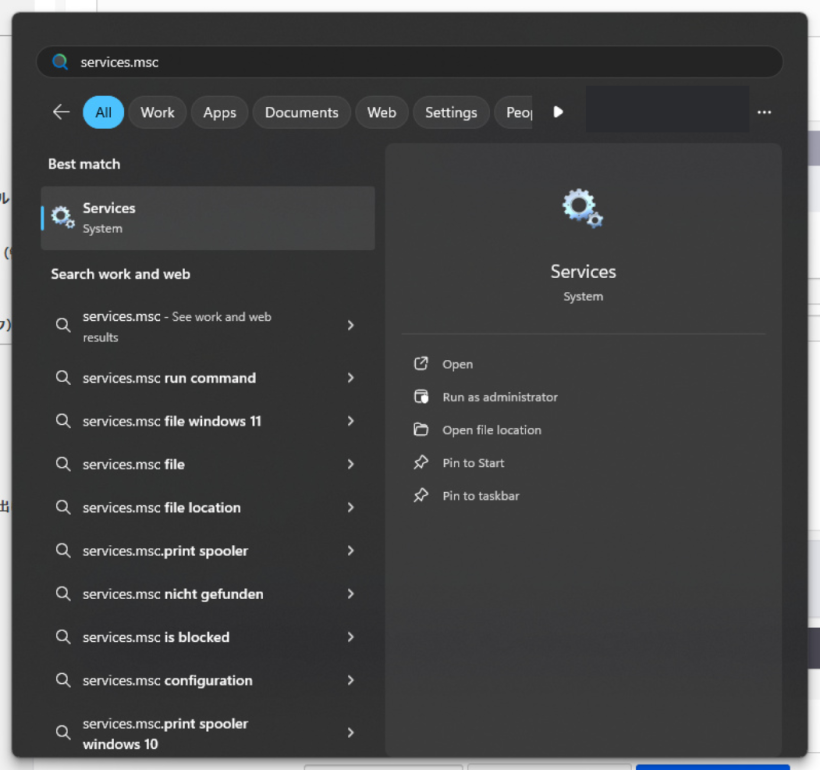This screenshot has width=820, height=770.
Task: Click the large Services gear icon in preview
Action: point(582,209)
